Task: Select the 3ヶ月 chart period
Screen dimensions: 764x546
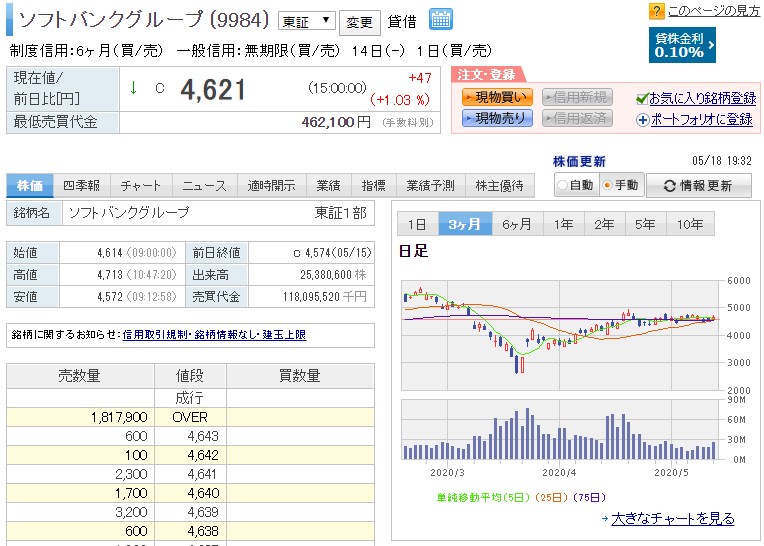Action: point(465,224)
